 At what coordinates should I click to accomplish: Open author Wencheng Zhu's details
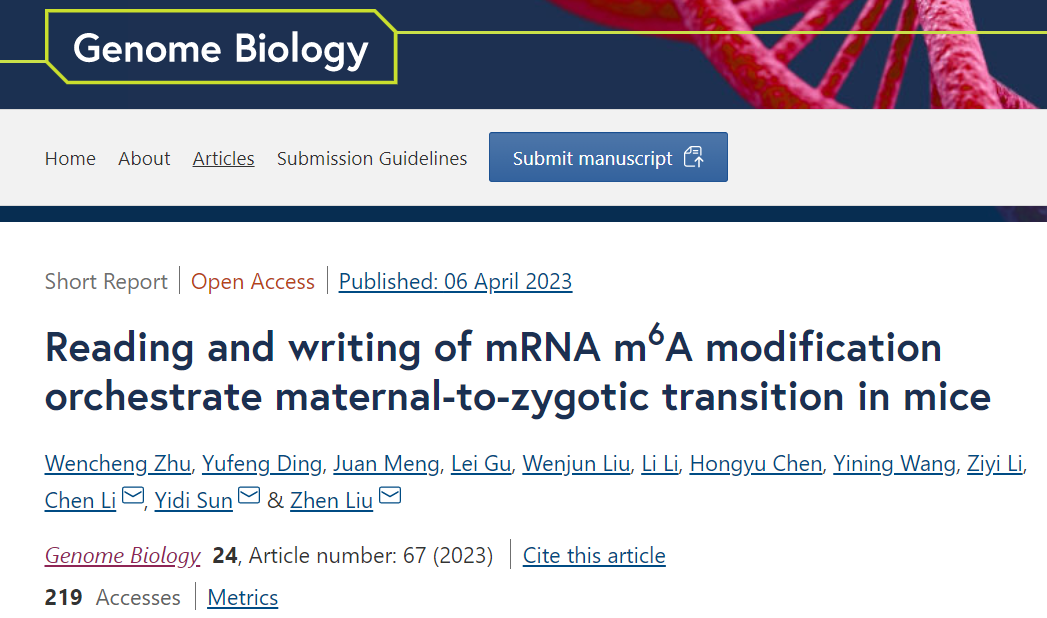[x=118, y=463]
